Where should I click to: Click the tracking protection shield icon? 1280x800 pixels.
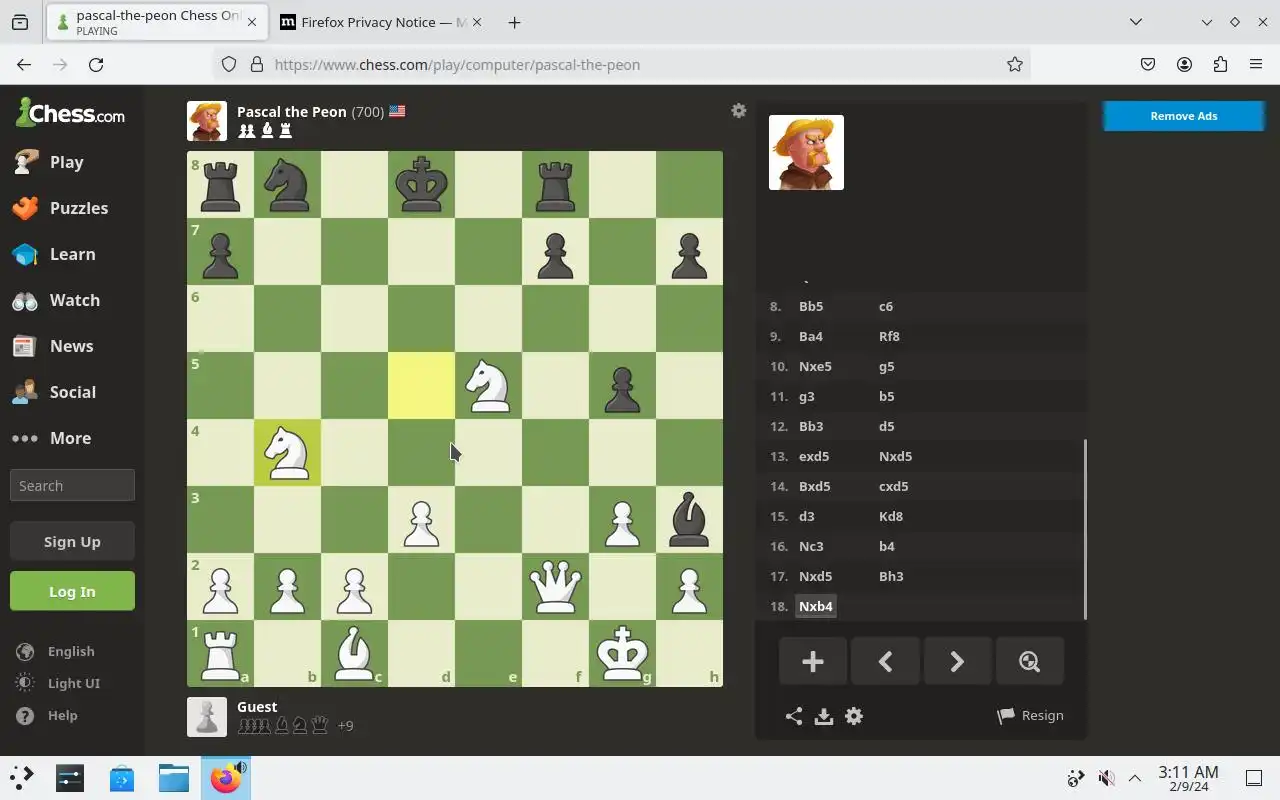[229, 64]
